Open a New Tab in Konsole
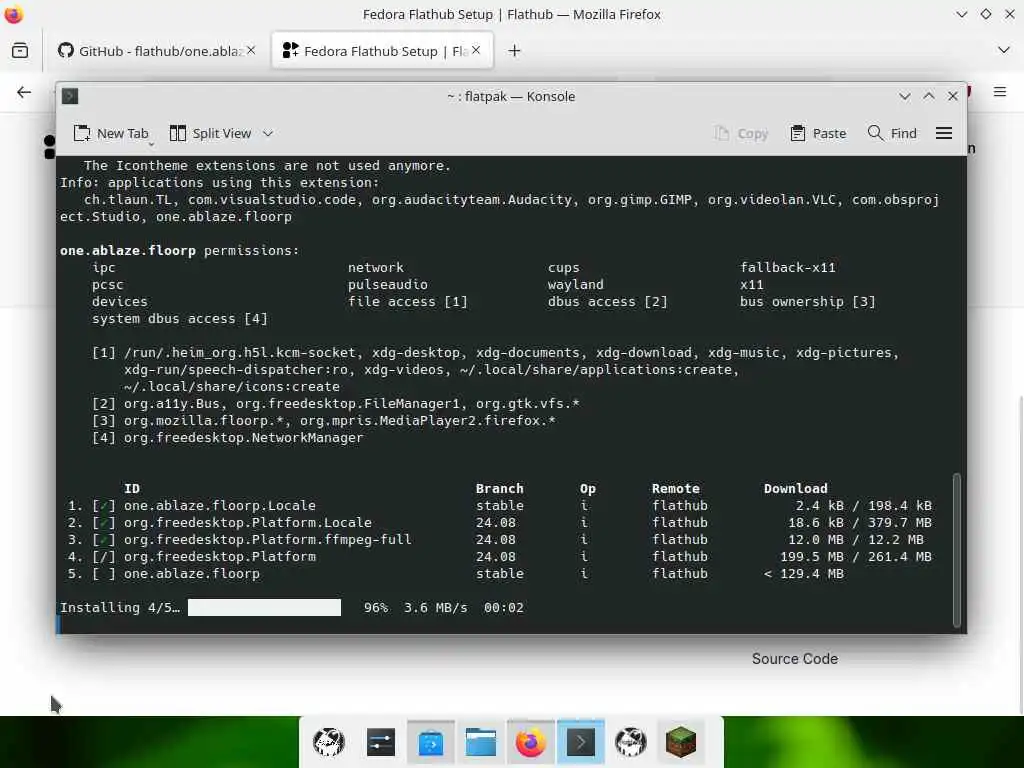Screen dimensions: 1024x768 (x=111, y=133)
